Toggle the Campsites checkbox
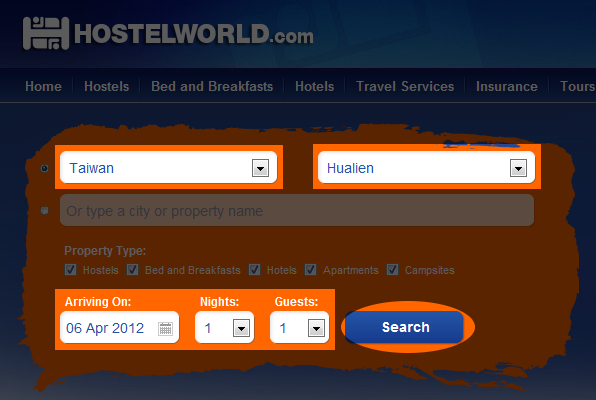Screen dimensions: 596x400 click(392, 270)
